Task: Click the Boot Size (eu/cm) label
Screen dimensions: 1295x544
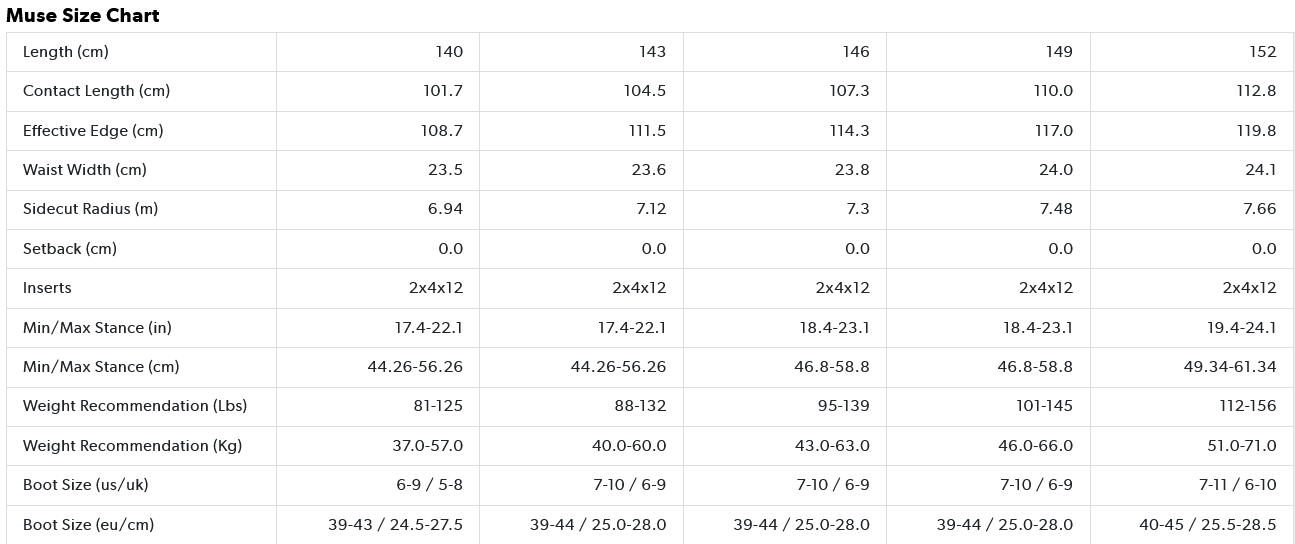Action: [x=88, y=525]
